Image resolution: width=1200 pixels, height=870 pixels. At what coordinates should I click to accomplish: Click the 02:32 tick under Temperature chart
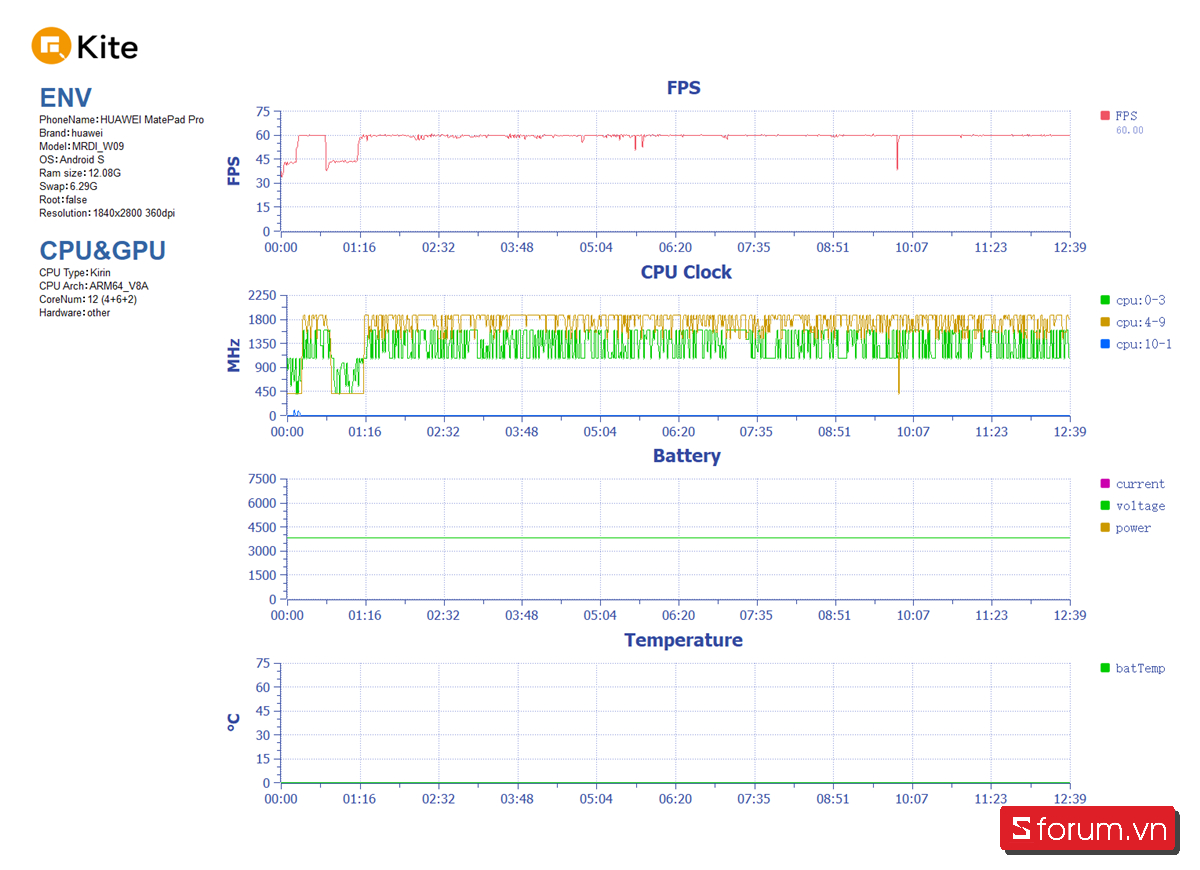(x=438, y=800)
